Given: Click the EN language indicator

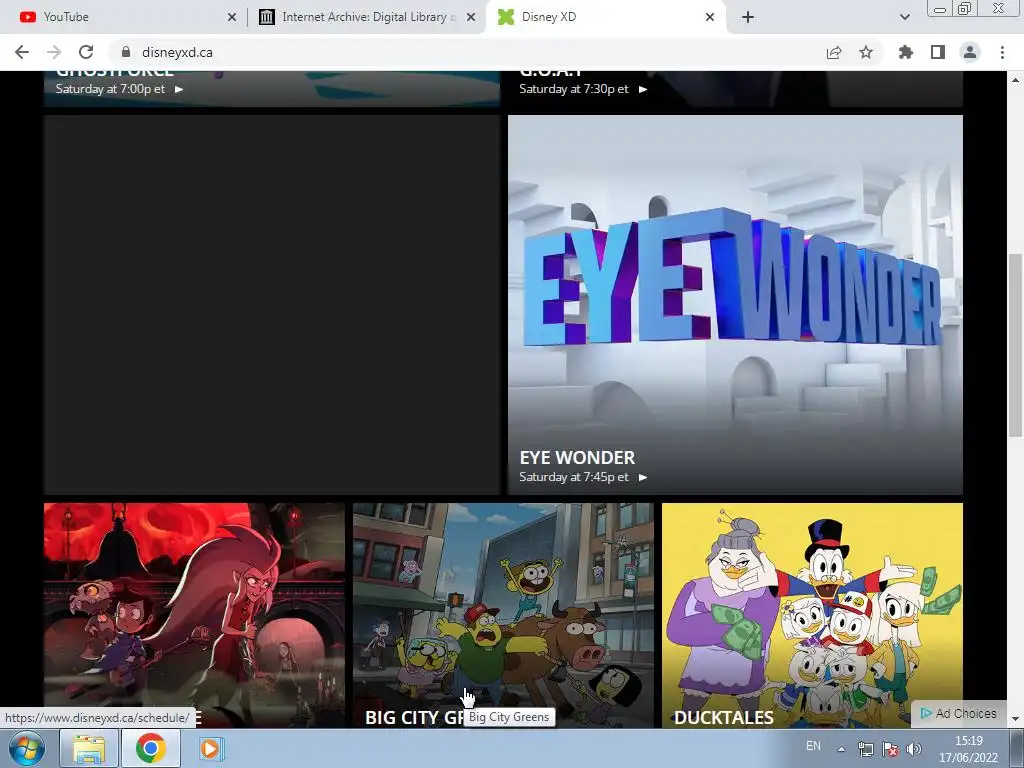Looking at the screenshot, I should [813, 746].
